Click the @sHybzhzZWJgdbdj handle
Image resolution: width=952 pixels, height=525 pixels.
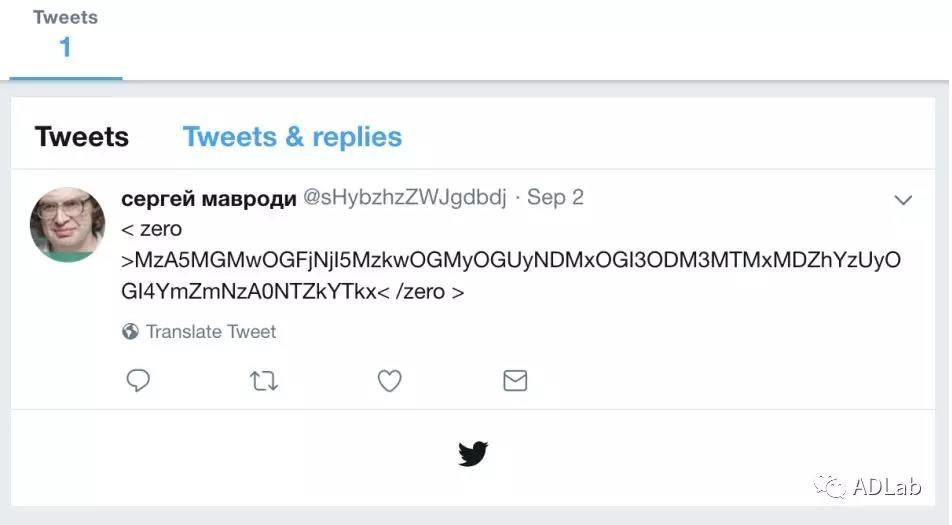pyautogui.click(x=406, y=198)
